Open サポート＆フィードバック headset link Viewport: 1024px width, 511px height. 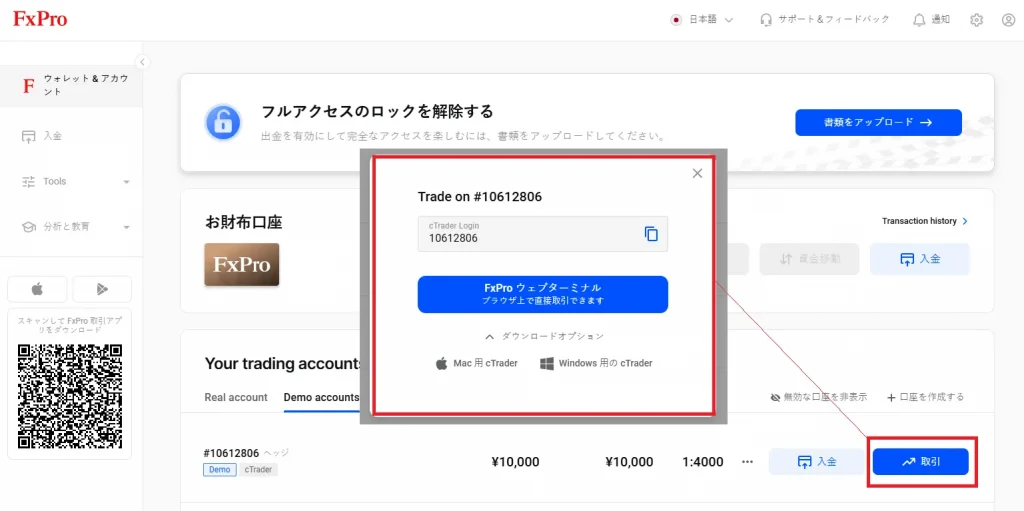tap(825, 20)
